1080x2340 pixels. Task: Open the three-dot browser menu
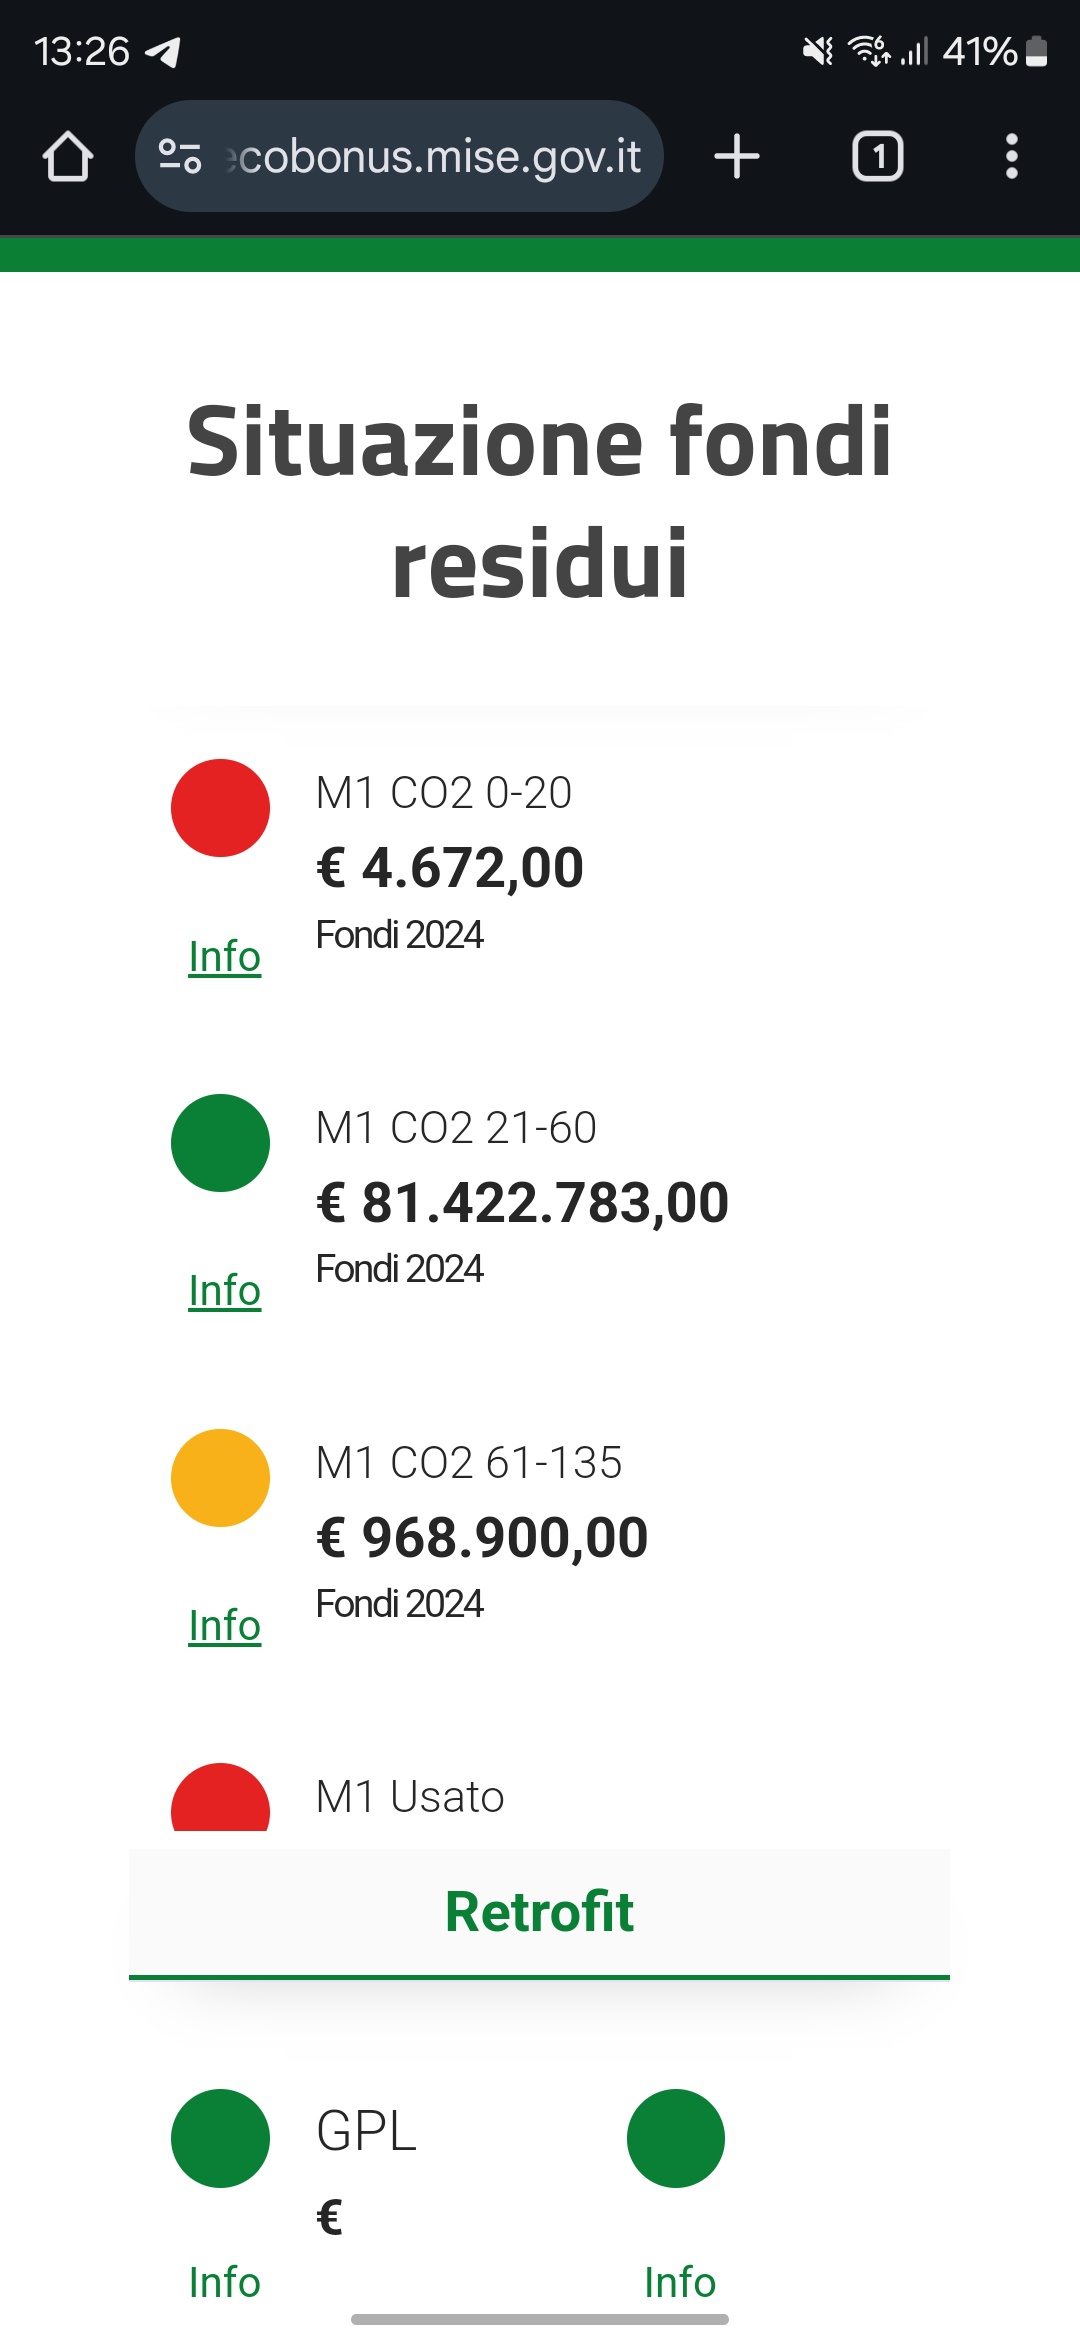point(1012,157)
